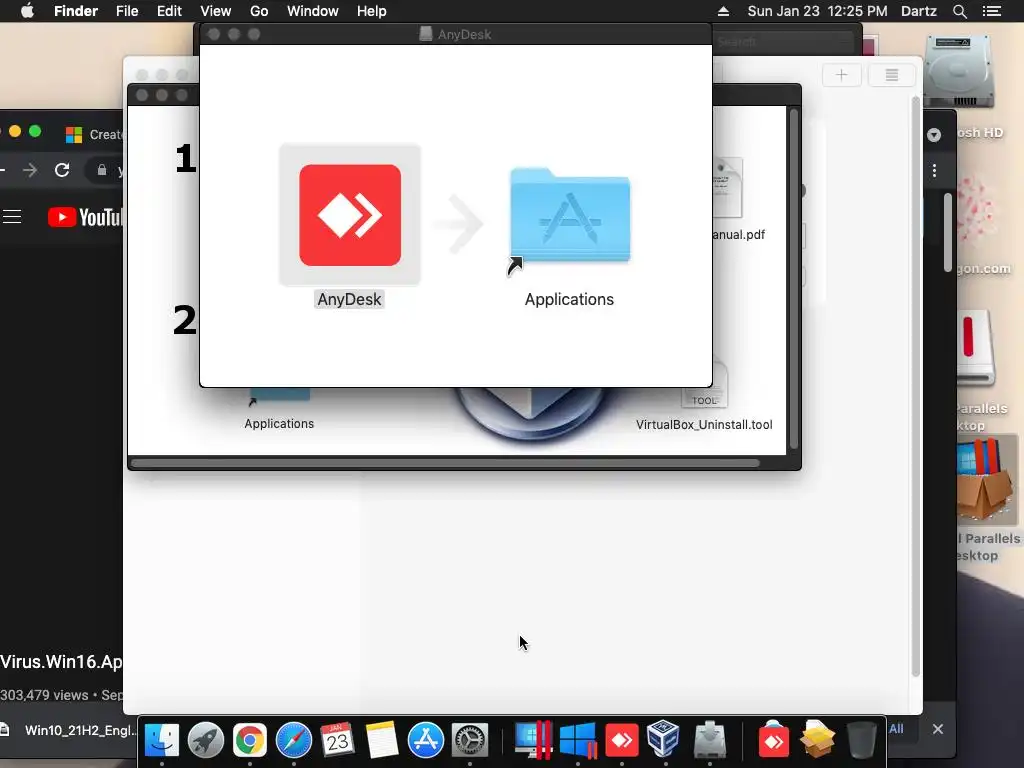
Task: Click the Dartz user name in menu bar
Action: coord(918,11)
